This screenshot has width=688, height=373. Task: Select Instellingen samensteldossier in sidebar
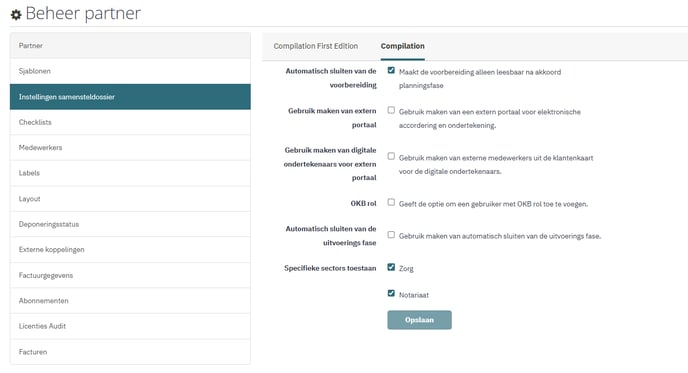point(130,97)
